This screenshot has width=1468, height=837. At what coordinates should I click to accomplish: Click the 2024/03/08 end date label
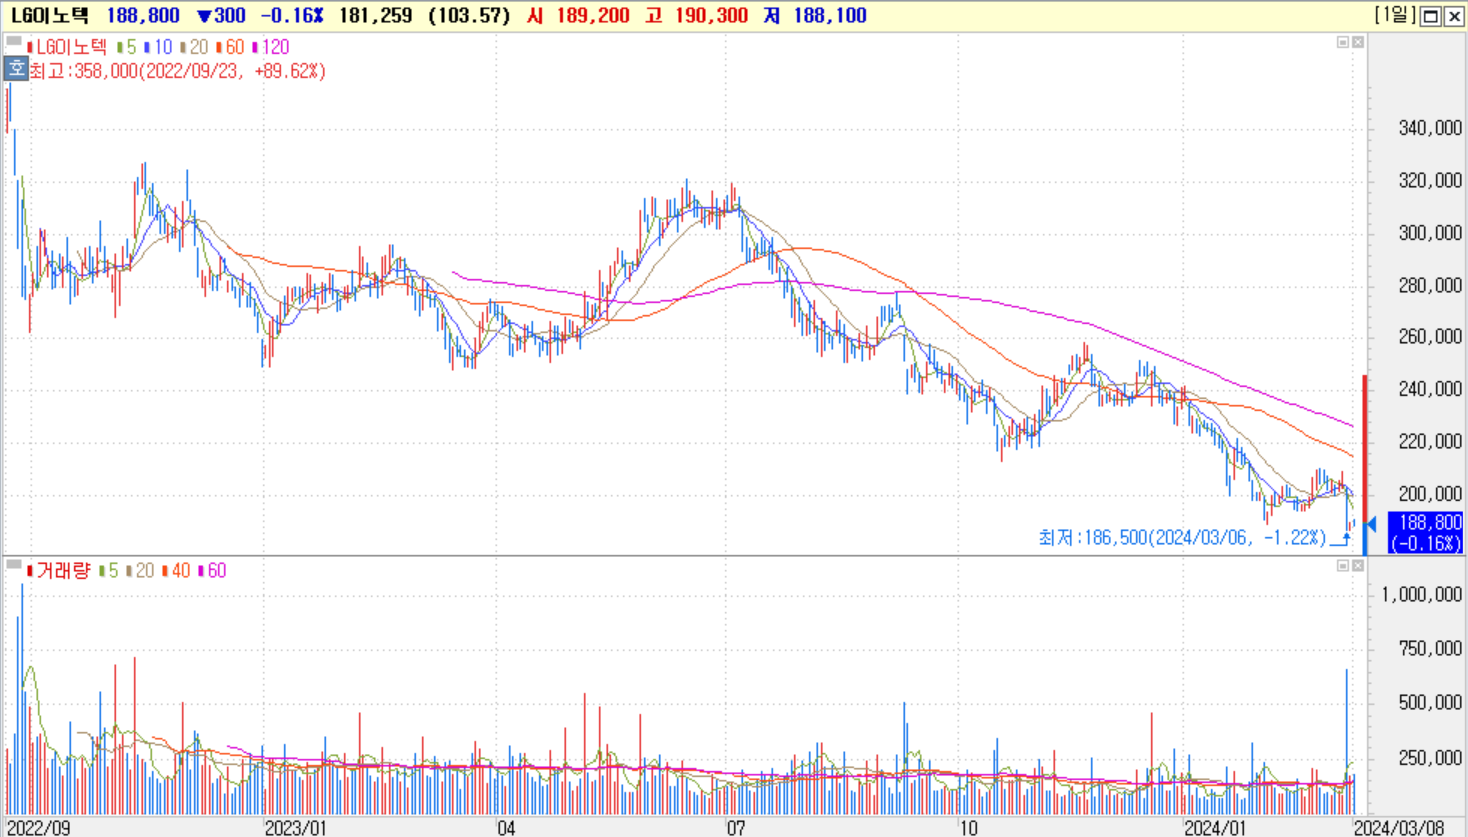point(1398,828)
